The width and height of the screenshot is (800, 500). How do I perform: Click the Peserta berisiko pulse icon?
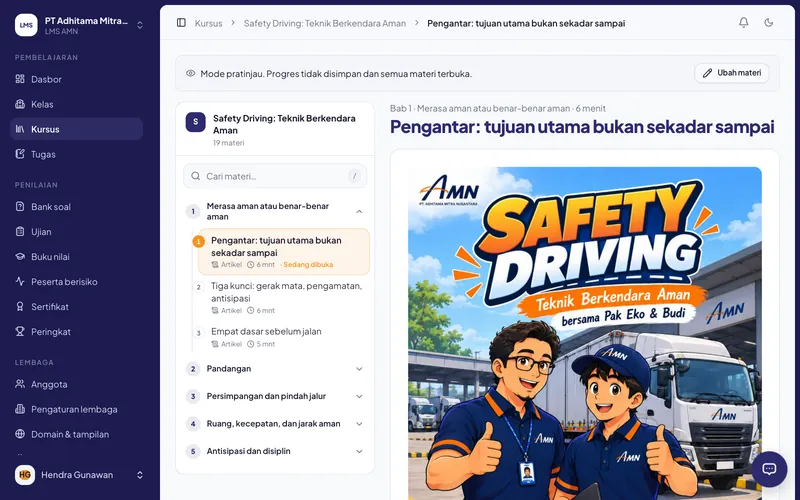tap(20, 282)
